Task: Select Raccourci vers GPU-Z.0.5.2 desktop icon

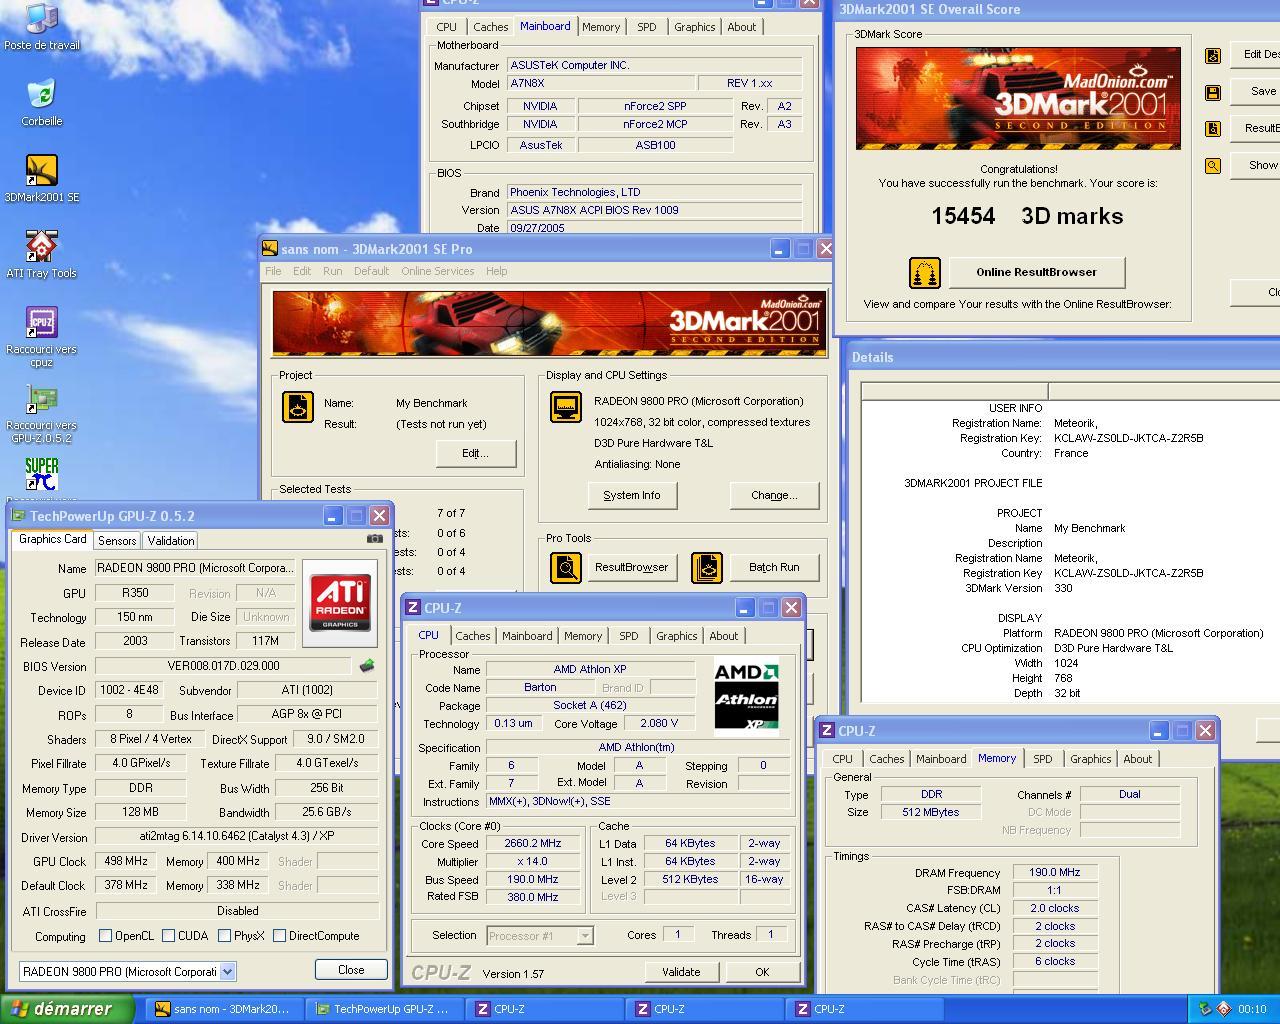Action: pos(41,413)
